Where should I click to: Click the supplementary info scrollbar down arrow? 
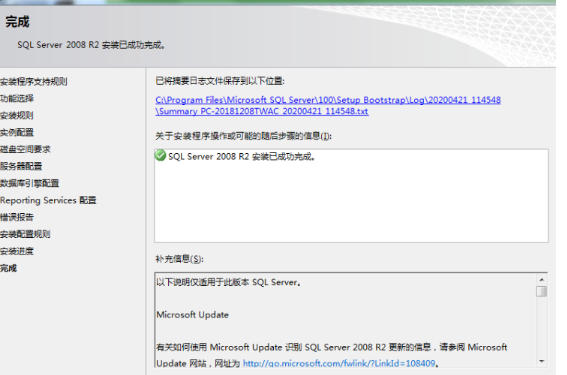[541, 361]
